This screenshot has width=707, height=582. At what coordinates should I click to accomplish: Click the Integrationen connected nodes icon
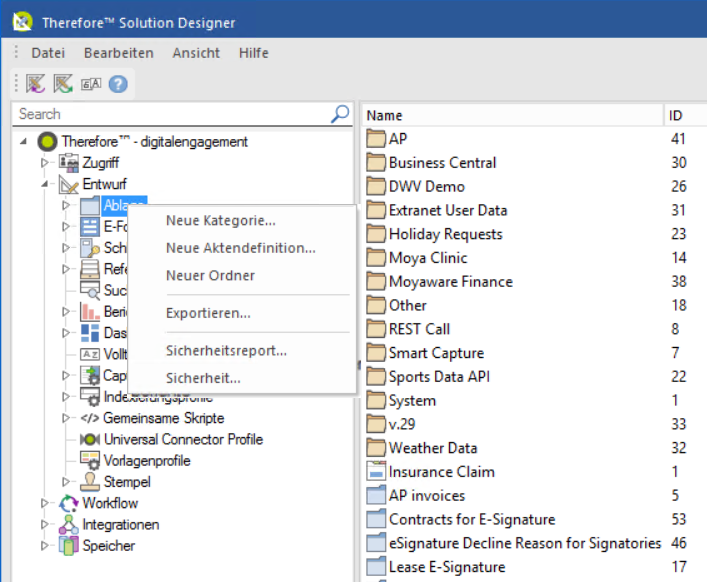[x=69, y=525]
